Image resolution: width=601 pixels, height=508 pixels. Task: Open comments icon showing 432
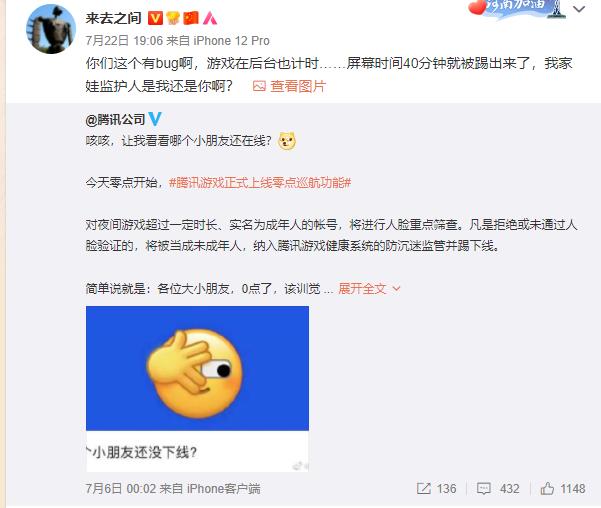pos(483,488)
